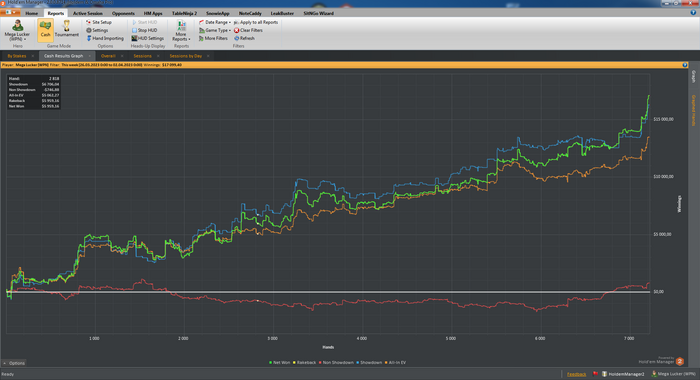
Task: Toggle the Showdown color swatch in legend
Action: 358,363
